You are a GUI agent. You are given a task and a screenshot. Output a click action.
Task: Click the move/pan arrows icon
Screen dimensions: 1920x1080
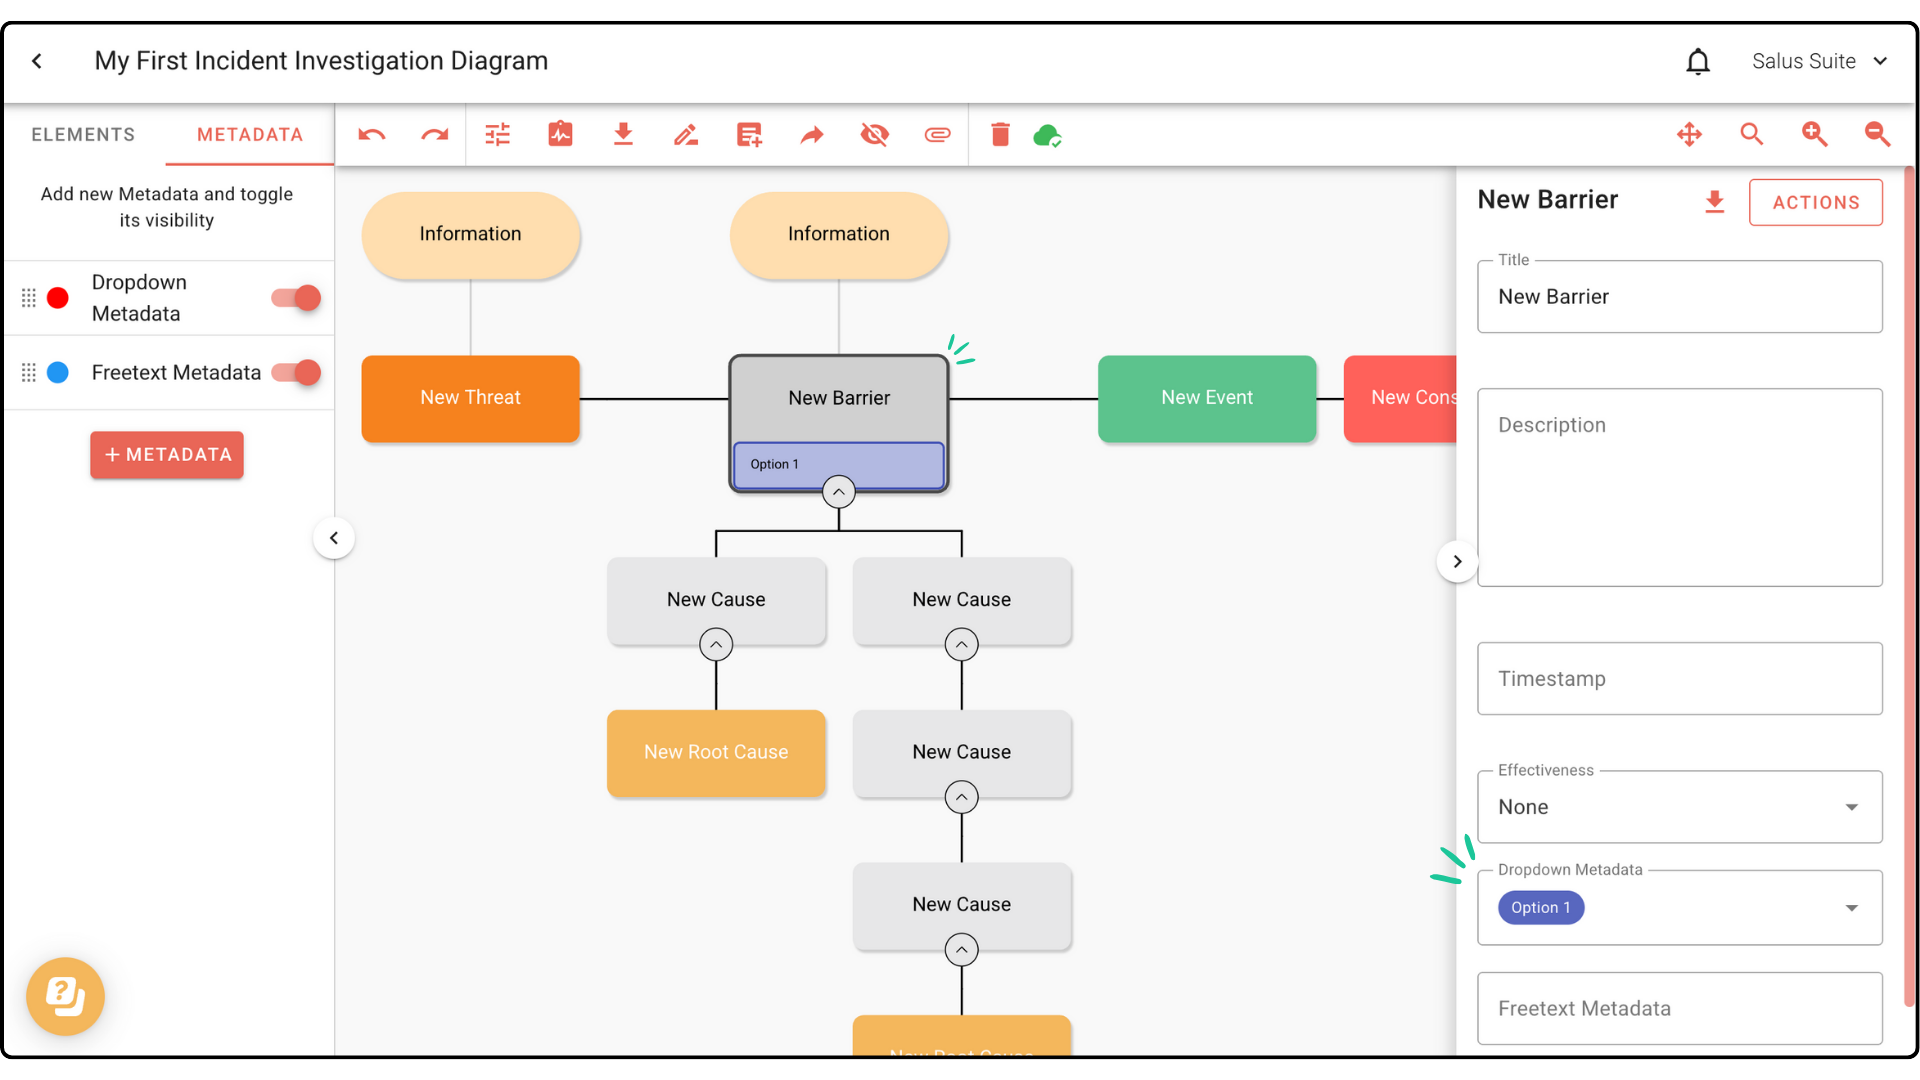1689,135
